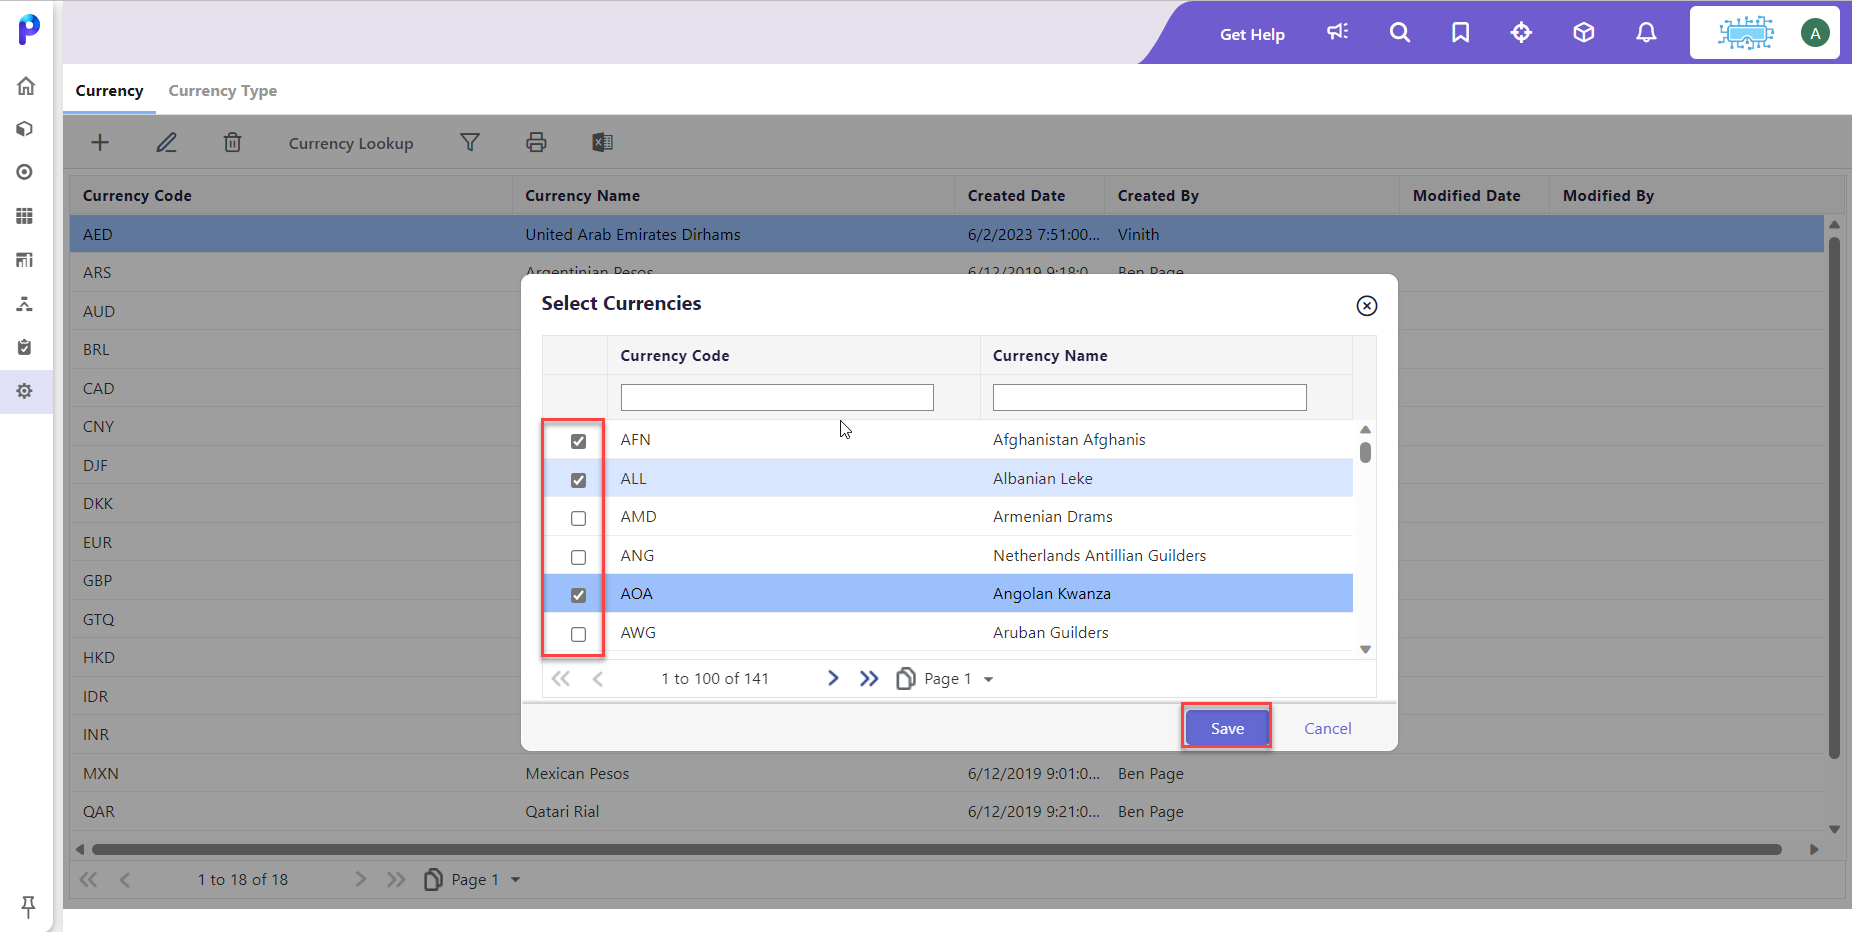The height and width of the screenshot is (932, 1852).
Task: Save the selected currencies
Action: click(1227, 728)
